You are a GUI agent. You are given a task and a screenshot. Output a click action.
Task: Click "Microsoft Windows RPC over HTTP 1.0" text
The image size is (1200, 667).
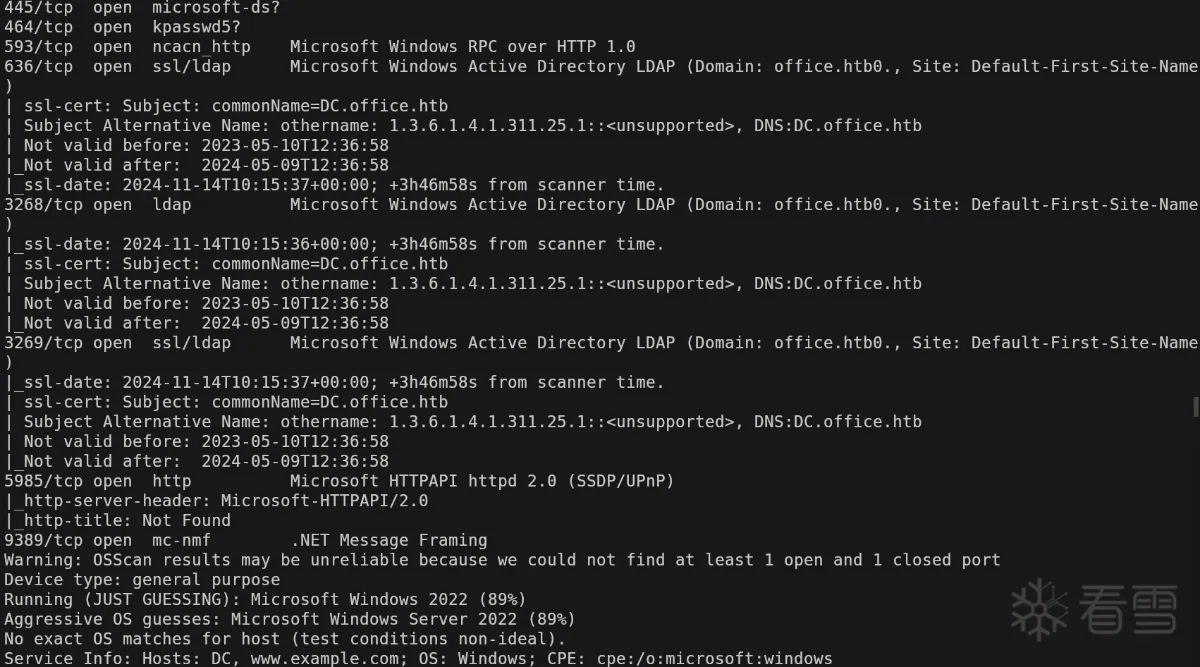(462, 47)
